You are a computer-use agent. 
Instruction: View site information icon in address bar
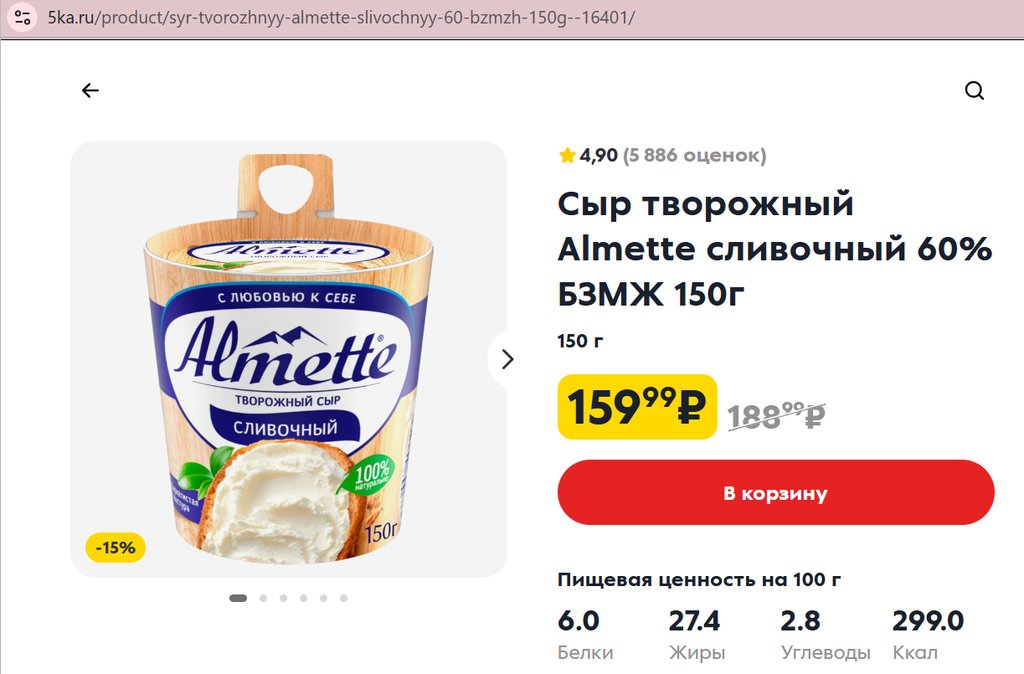[x=23, y=19]
